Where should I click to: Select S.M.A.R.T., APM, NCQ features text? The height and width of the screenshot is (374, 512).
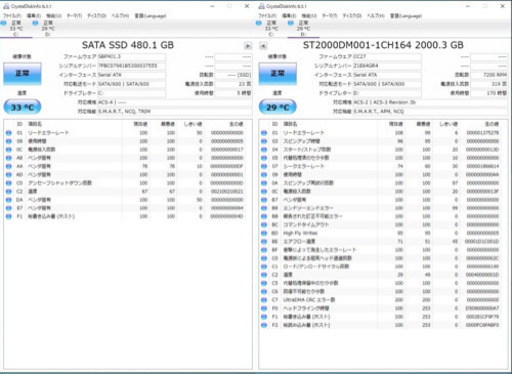point(378,111)
